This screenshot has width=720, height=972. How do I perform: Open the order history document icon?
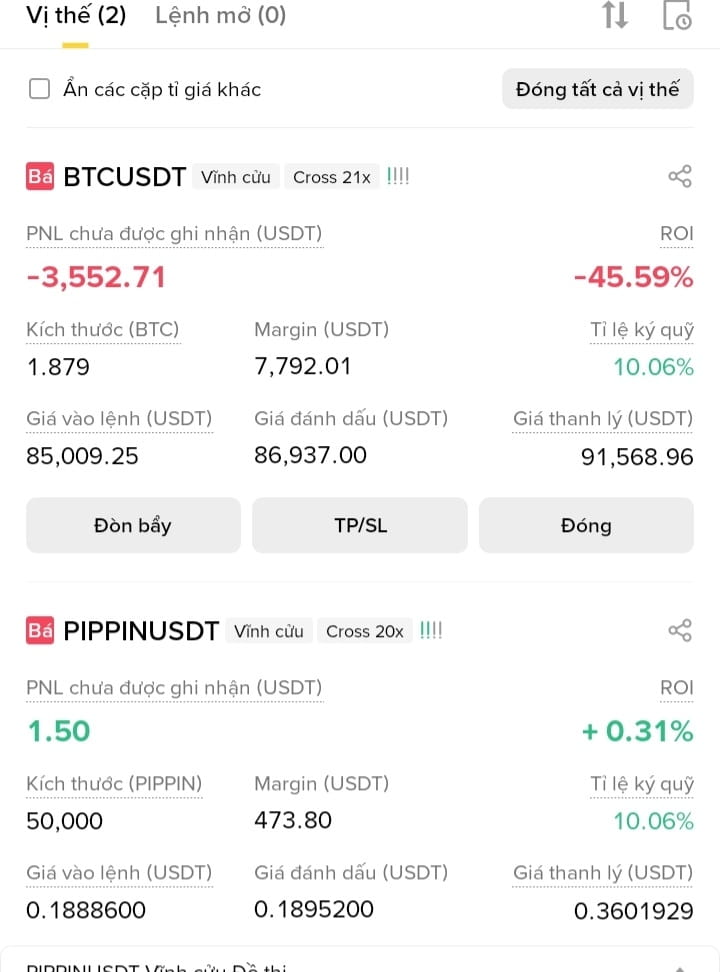(677, 15)
